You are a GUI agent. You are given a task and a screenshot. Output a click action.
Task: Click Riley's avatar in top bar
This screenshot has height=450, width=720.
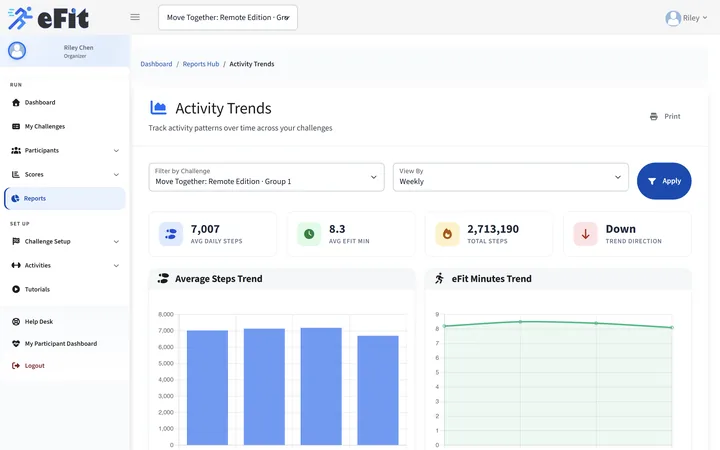(673, 18)
